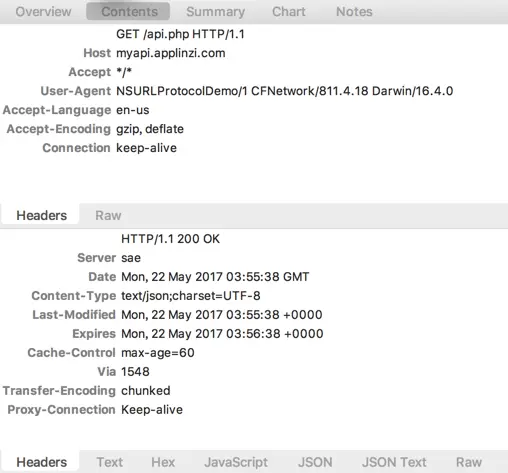Select the Proxy-Connection Keep-alive value

152,410
